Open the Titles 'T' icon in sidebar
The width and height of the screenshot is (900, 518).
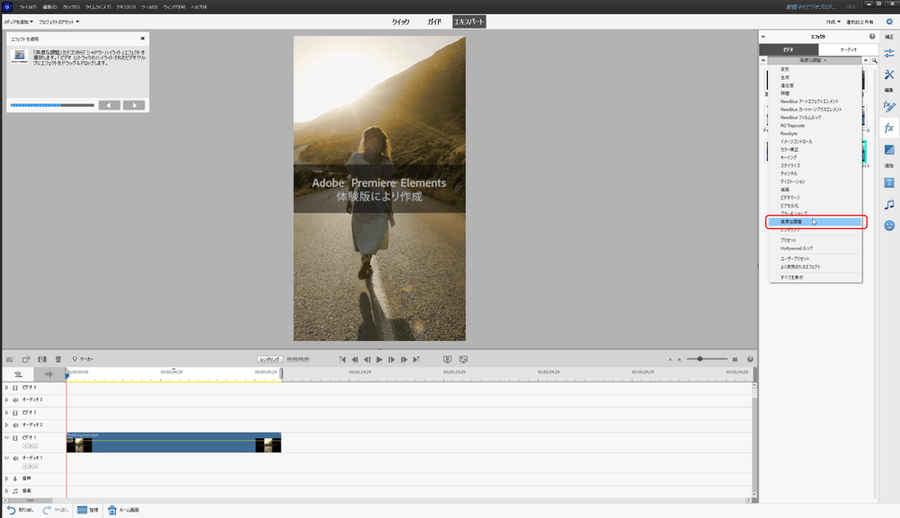(888, 180)
